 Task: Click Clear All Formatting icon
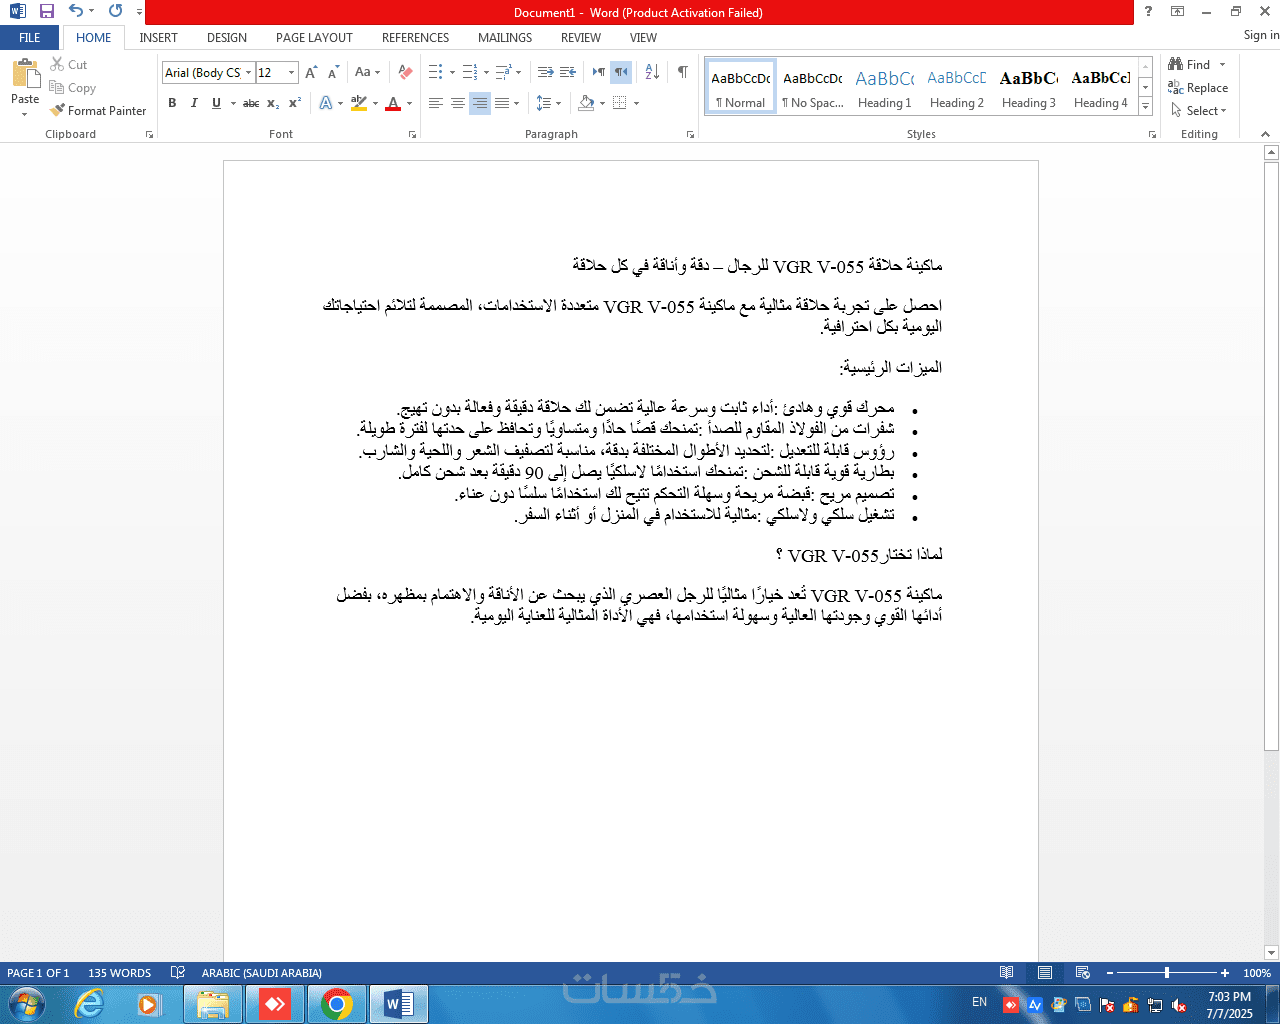coord(405,72)
